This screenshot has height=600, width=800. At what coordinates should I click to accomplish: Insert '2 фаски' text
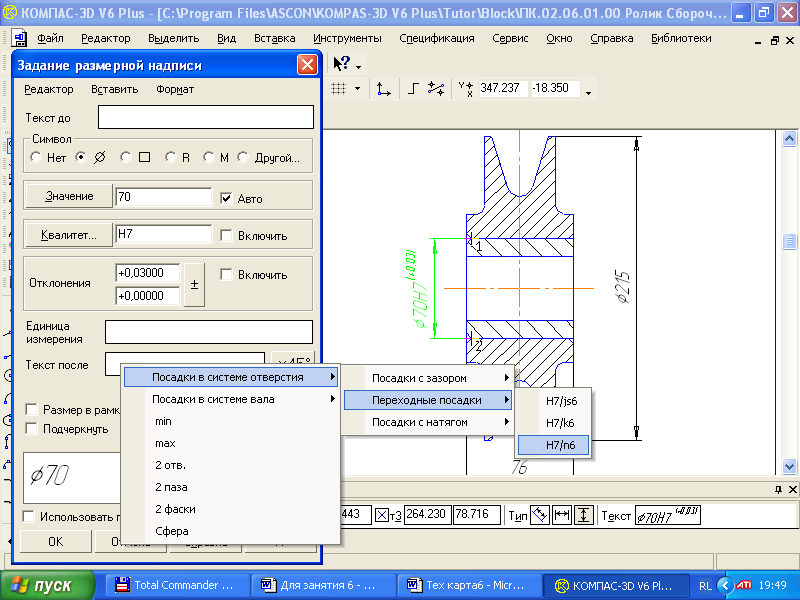click(x=232, y=509)
